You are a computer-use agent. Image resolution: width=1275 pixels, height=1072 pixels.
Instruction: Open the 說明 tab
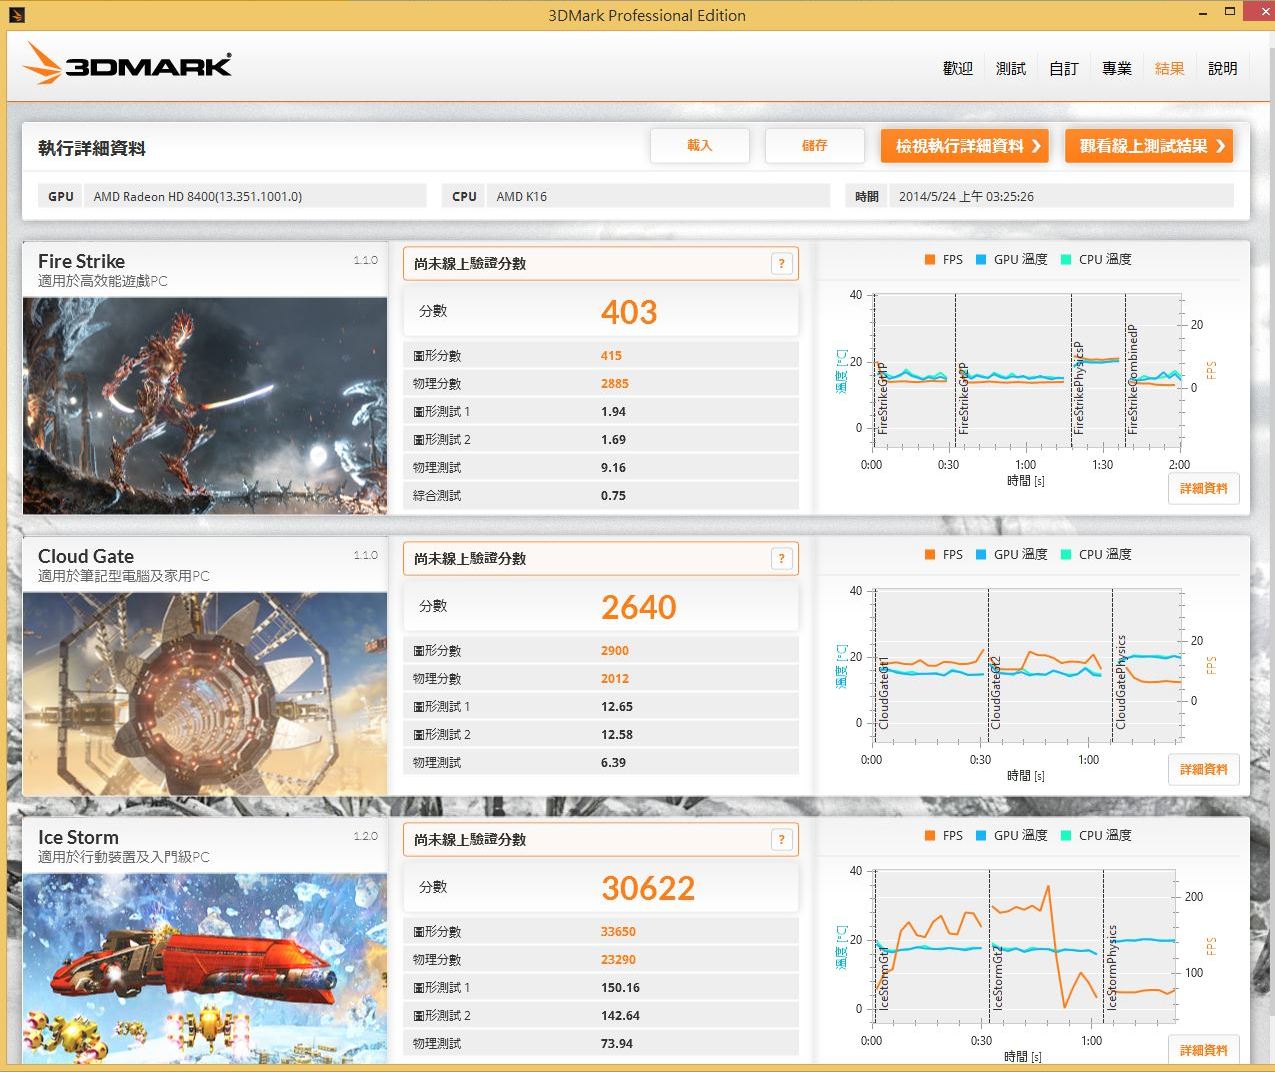1222,68
